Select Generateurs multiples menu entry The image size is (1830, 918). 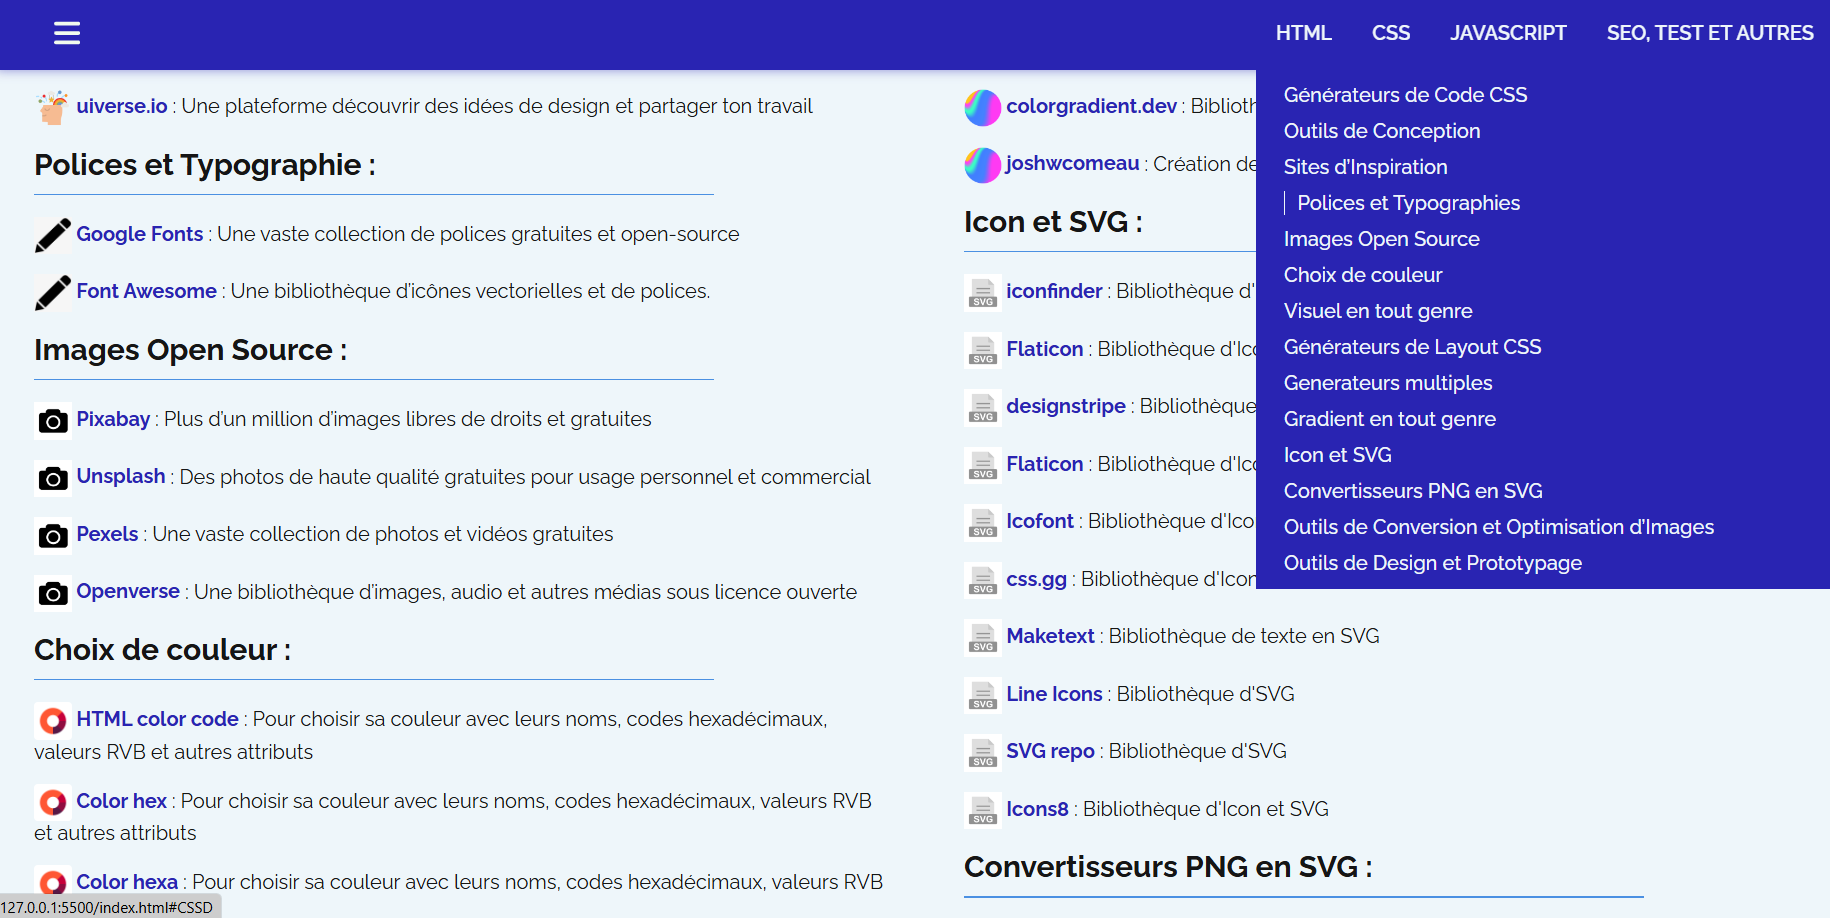click(x=1388, y=383)
